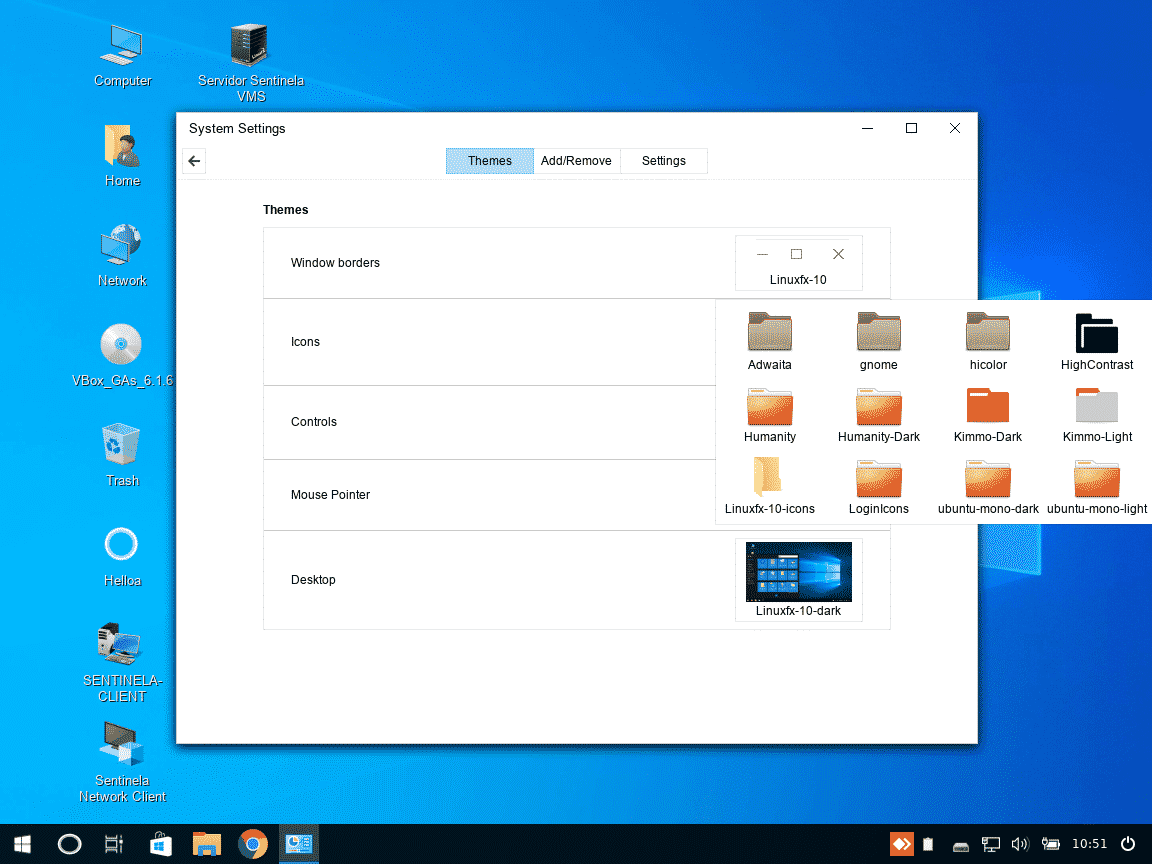The image size is (1152, 864).
Task: Click the power button in the taskbar
Action: click(x=1128, y=844)
